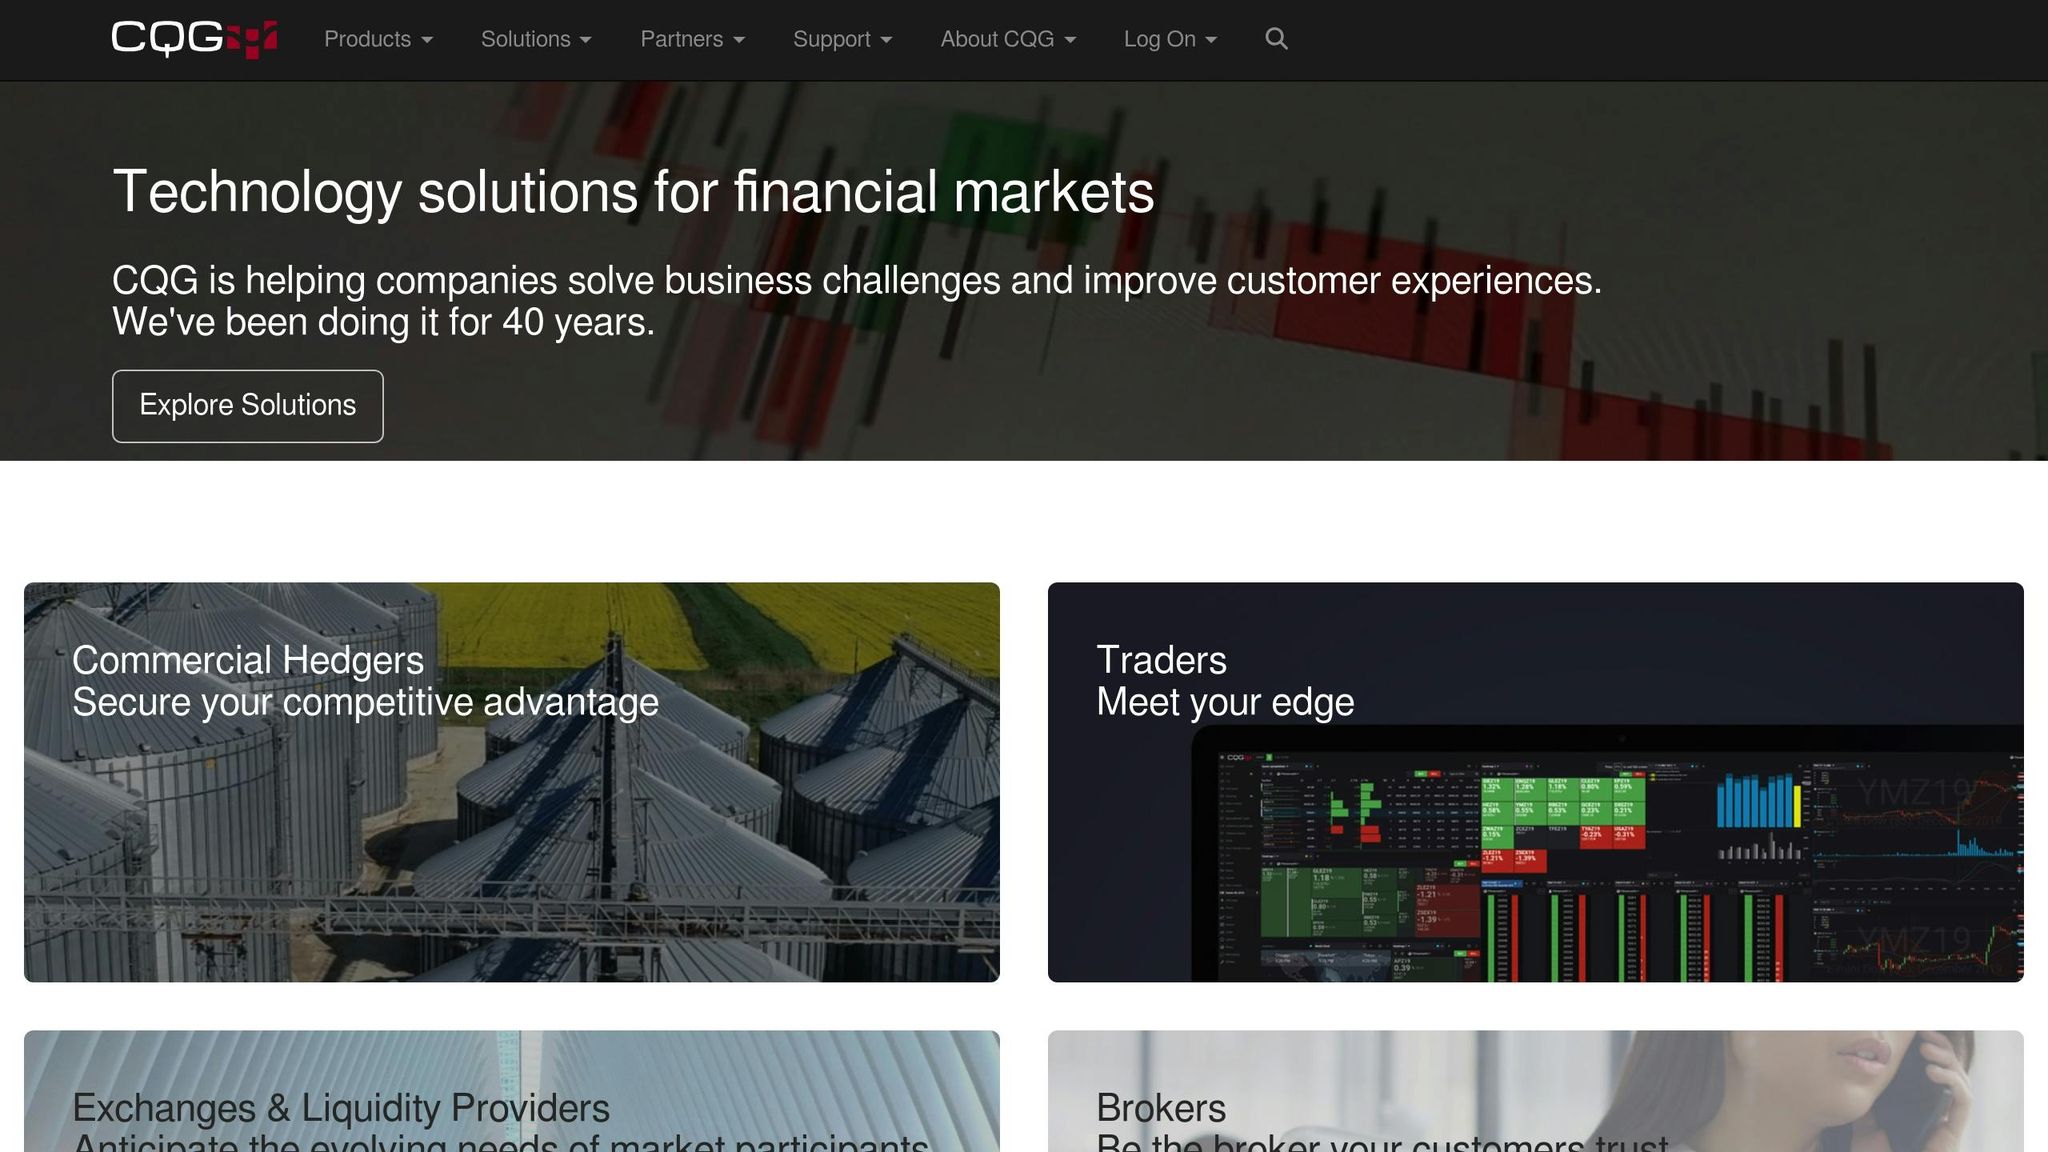Image resolution: width=2048 pixels, height=1152 pixels.
Task: Expand the Partners navigation dropdown
Action: click(692, 39)
